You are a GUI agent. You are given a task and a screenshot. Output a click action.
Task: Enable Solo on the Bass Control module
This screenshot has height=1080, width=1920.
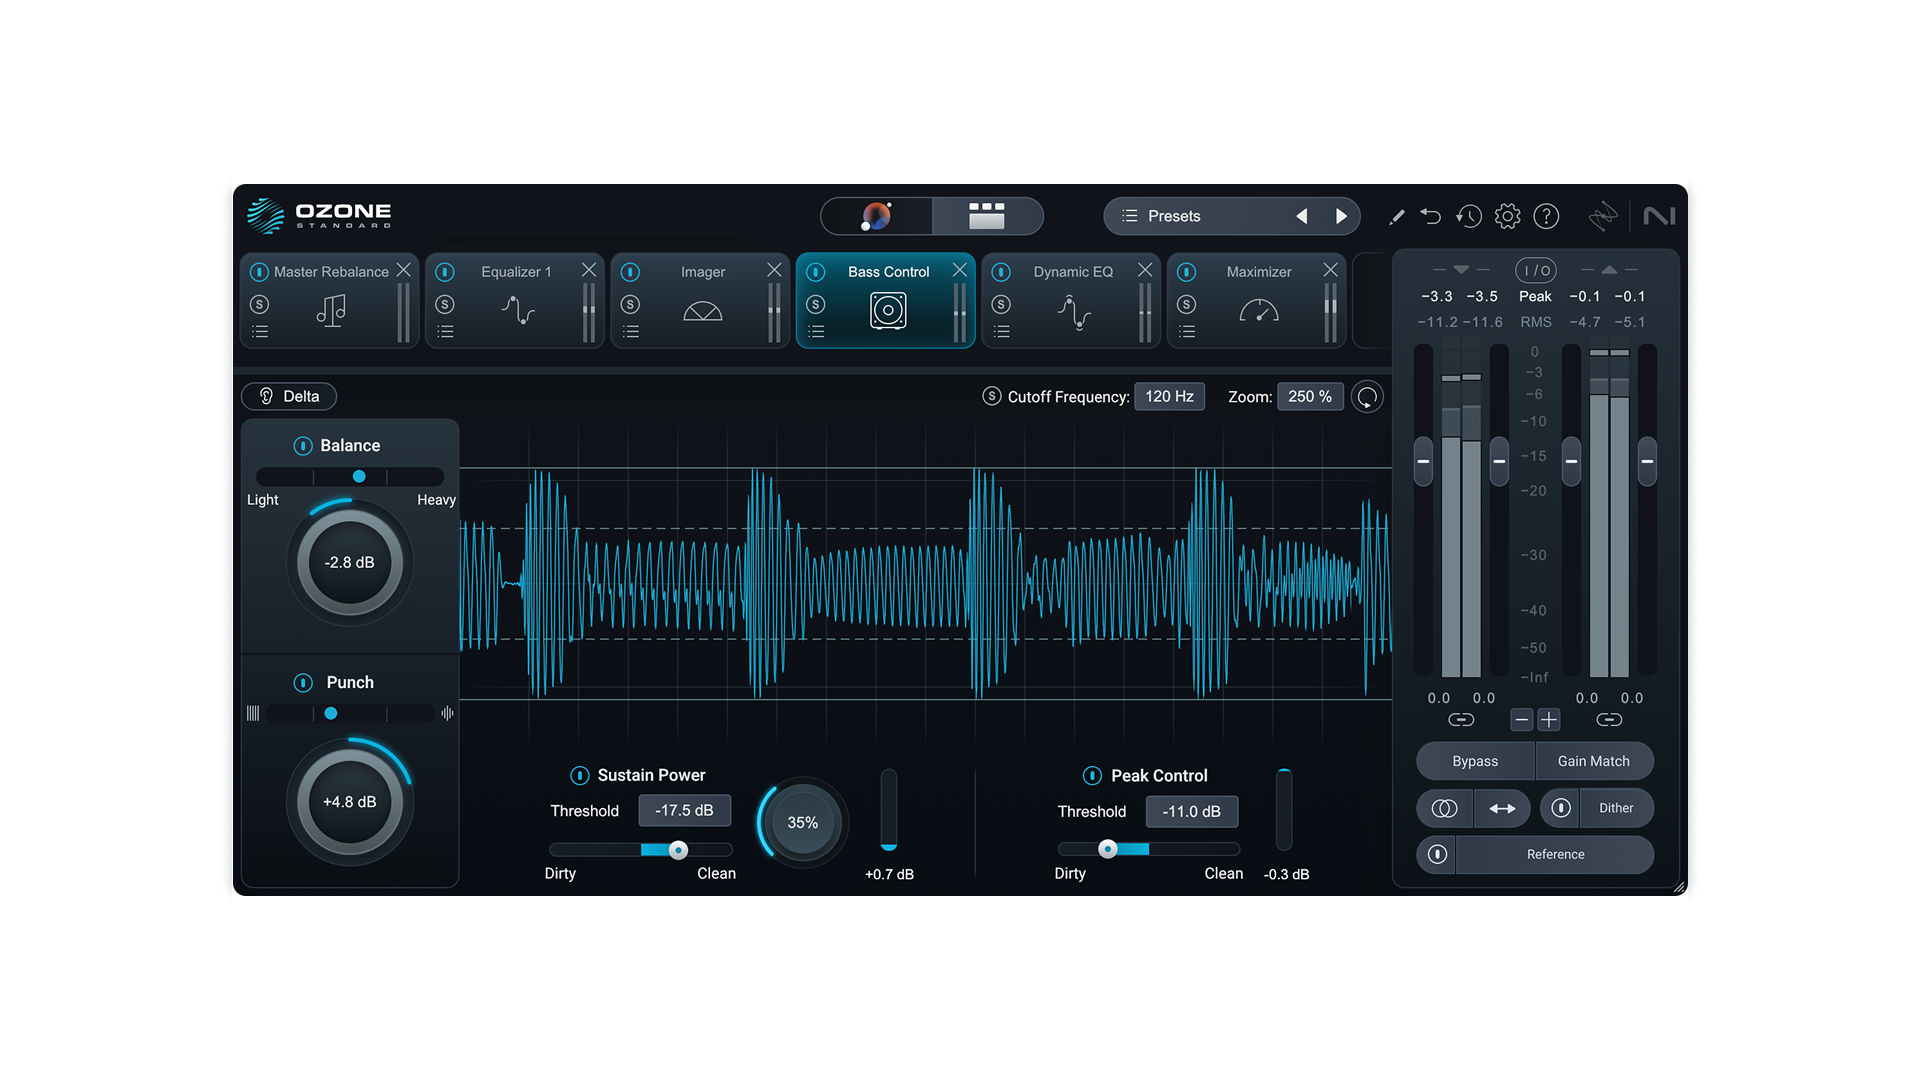point(817,304)
